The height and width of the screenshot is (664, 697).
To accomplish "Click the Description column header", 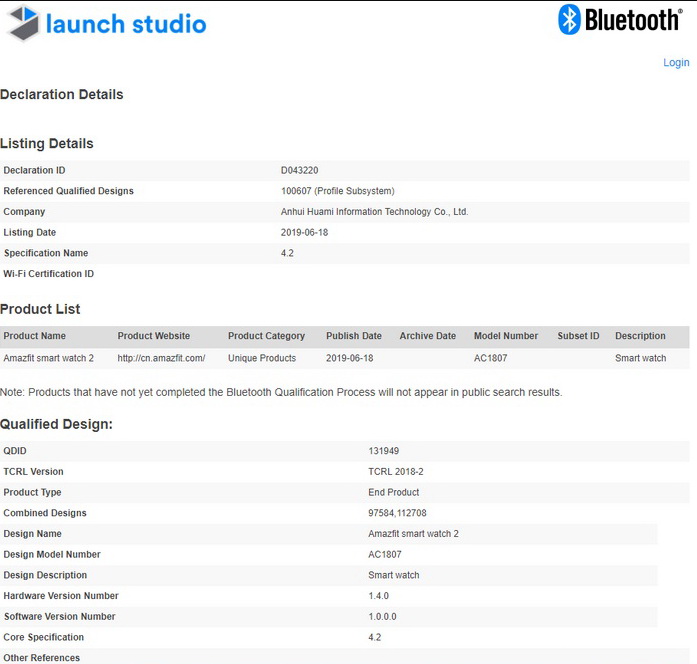I will pyautogui.click(x=640, y=336).
